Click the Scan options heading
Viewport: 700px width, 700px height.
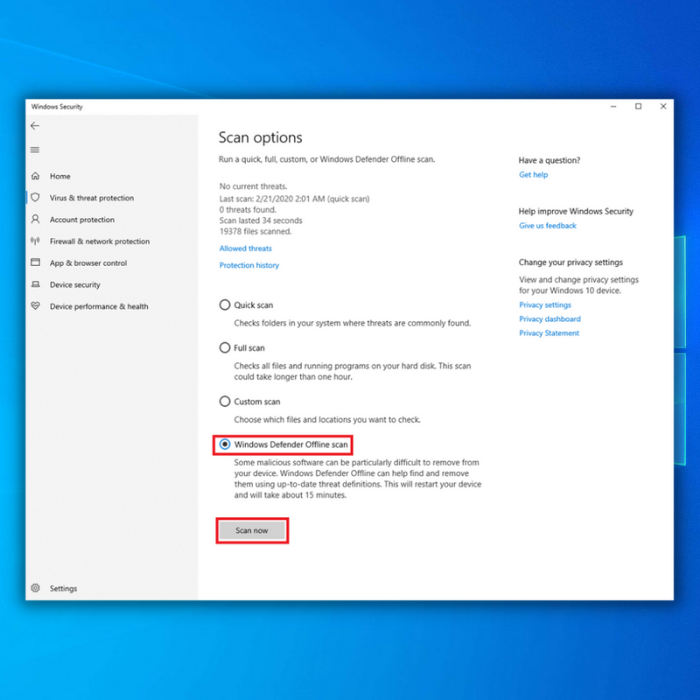point(260,138)
